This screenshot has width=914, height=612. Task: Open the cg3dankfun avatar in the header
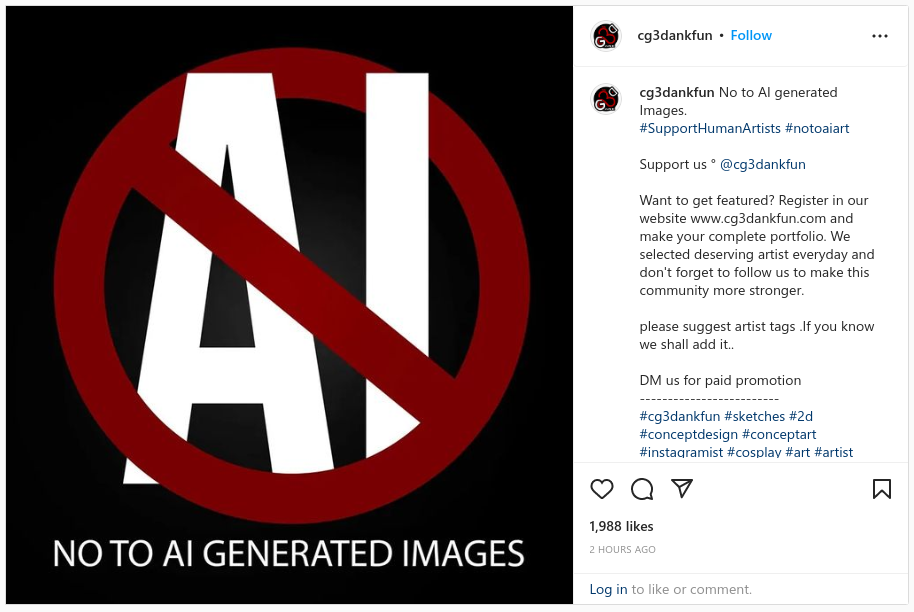click(x=606, y=36)
